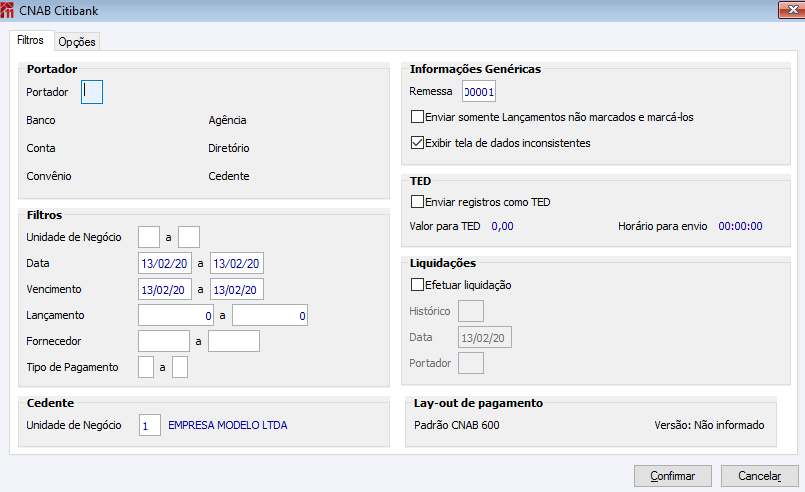Toggle Enviar registros como TED checkbox
The width and height of the screenshot is (805, 492).
418,202
